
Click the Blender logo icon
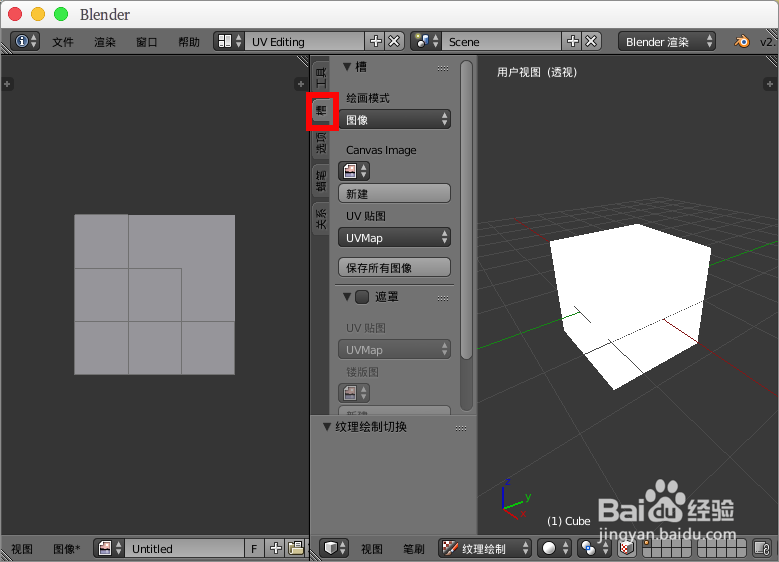pos(742,41)
